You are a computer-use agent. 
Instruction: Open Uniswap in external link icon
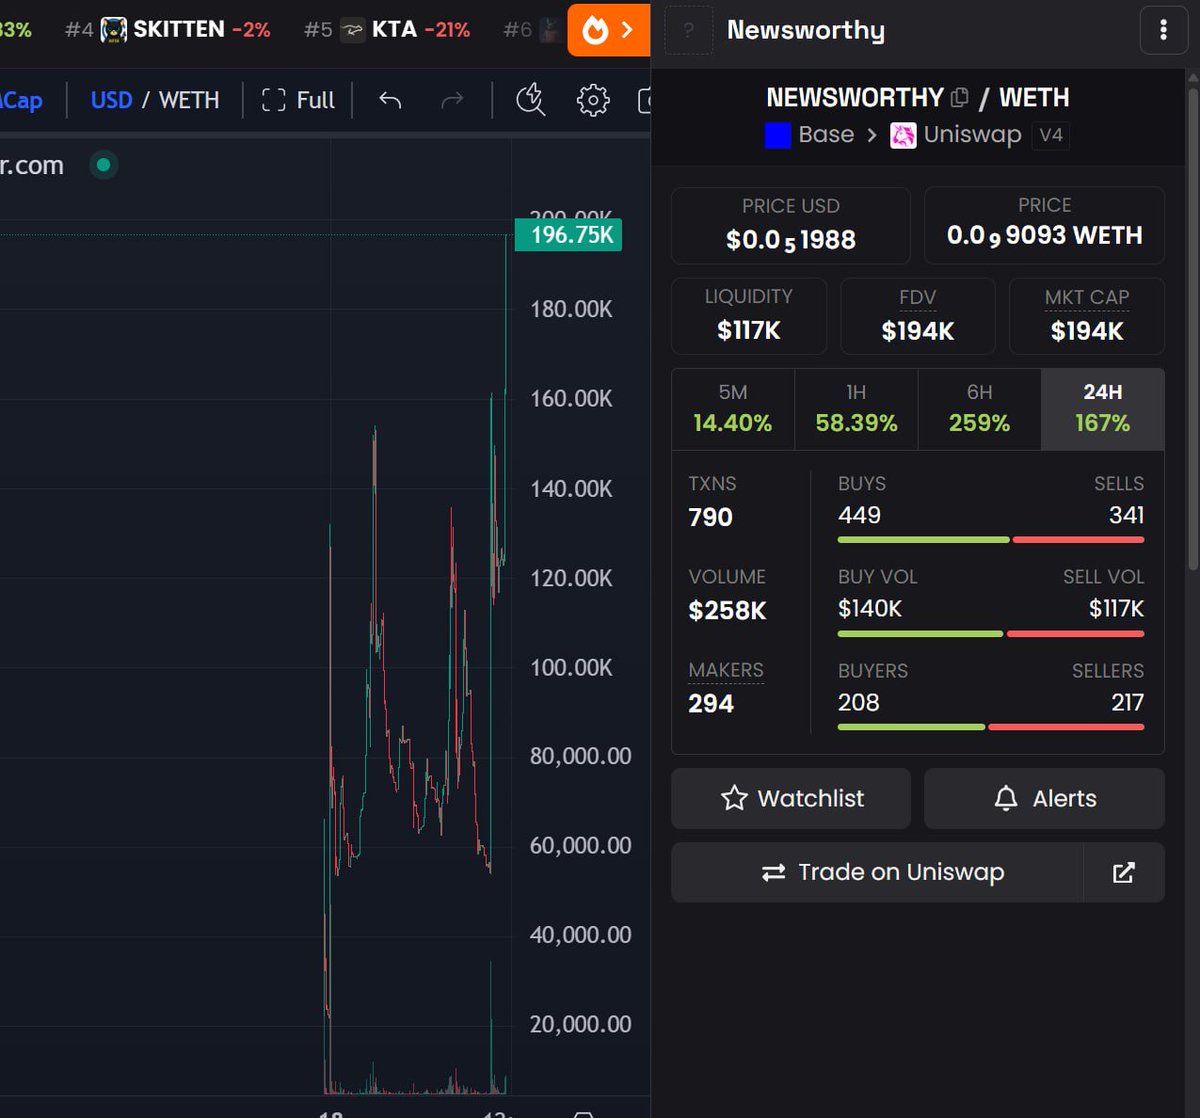point(1124,872)
